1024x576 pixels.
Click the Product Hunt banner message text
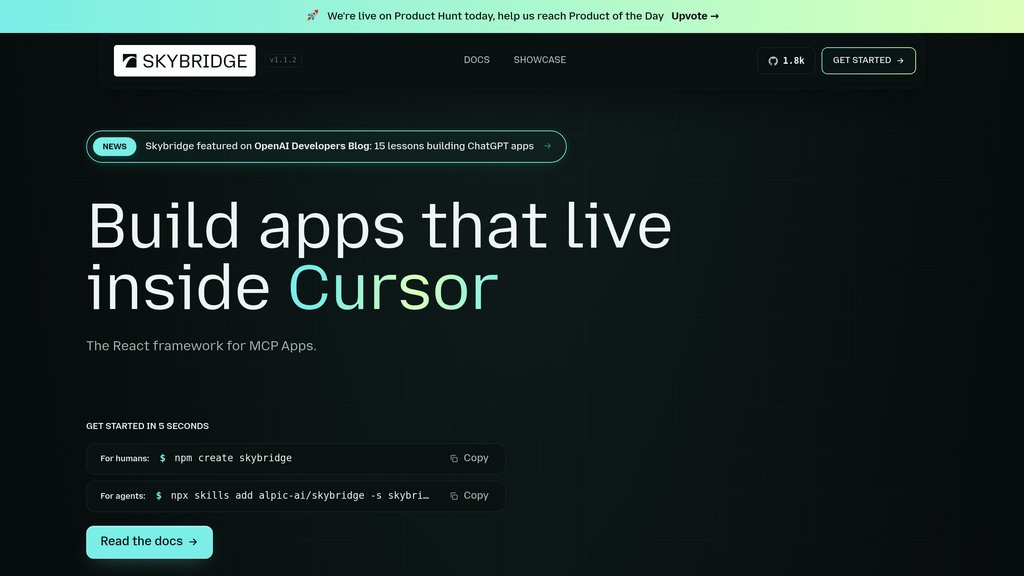click(x=495, y=16)
